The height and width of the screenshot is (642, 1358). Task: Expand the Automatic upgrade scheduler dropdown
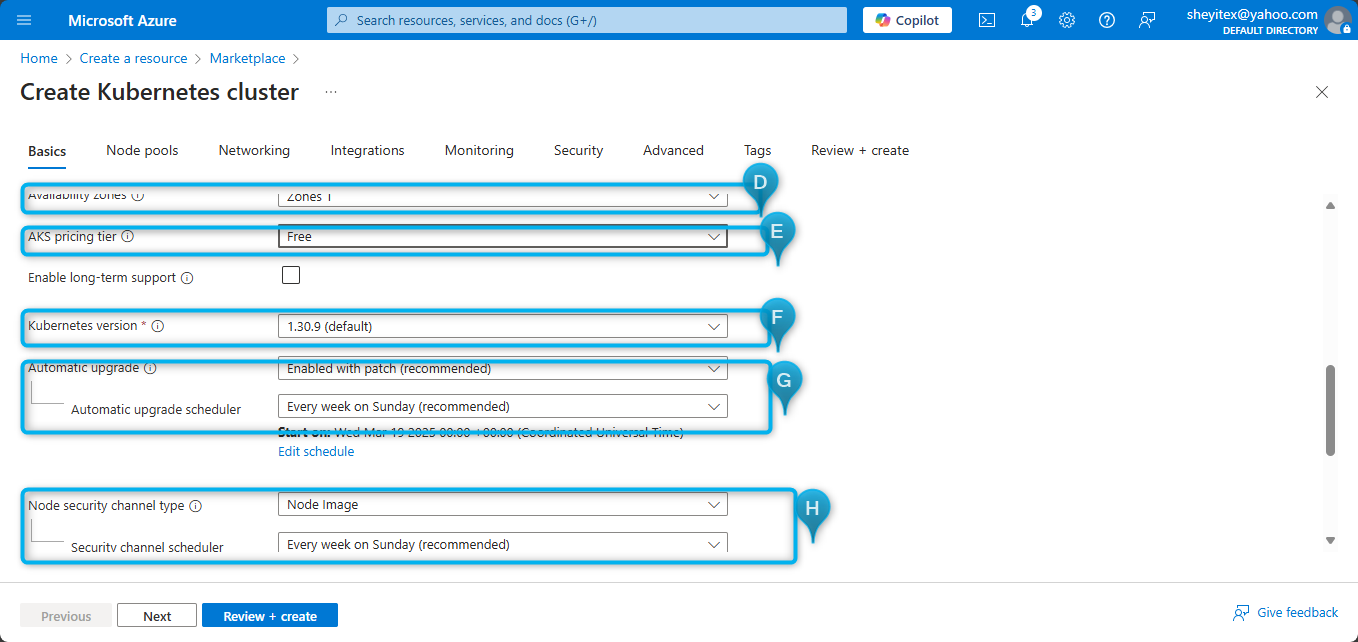coord(502,406)
